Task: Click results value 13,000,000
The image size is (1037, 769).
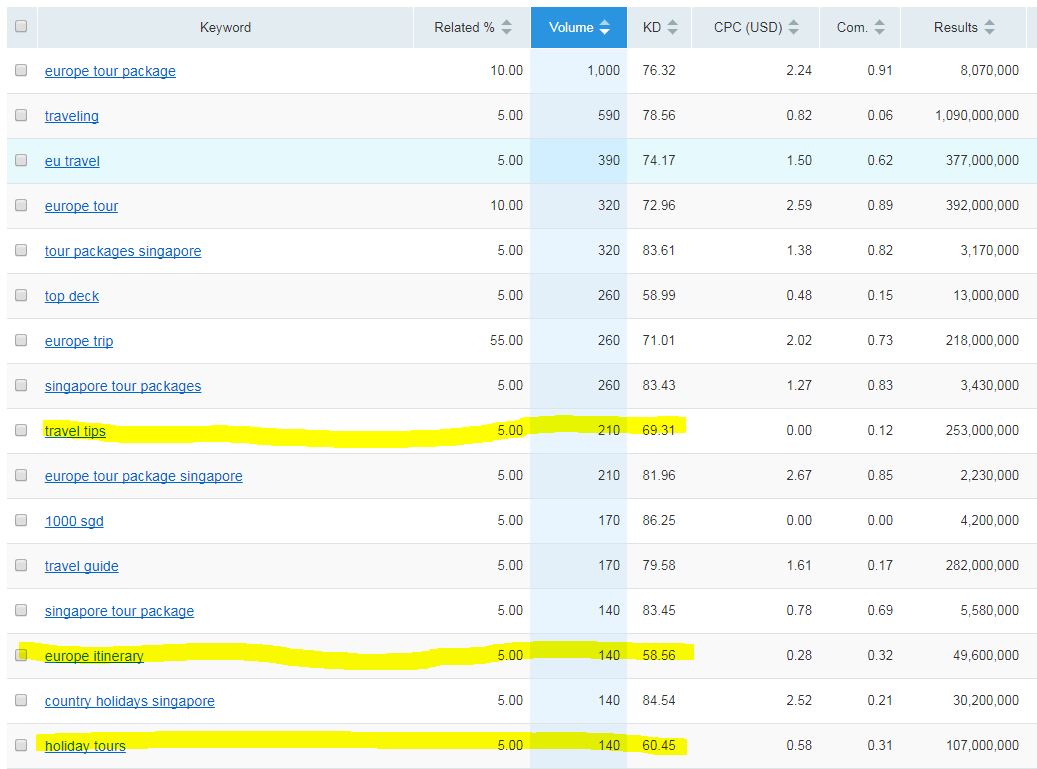Action: pos(986,295)
